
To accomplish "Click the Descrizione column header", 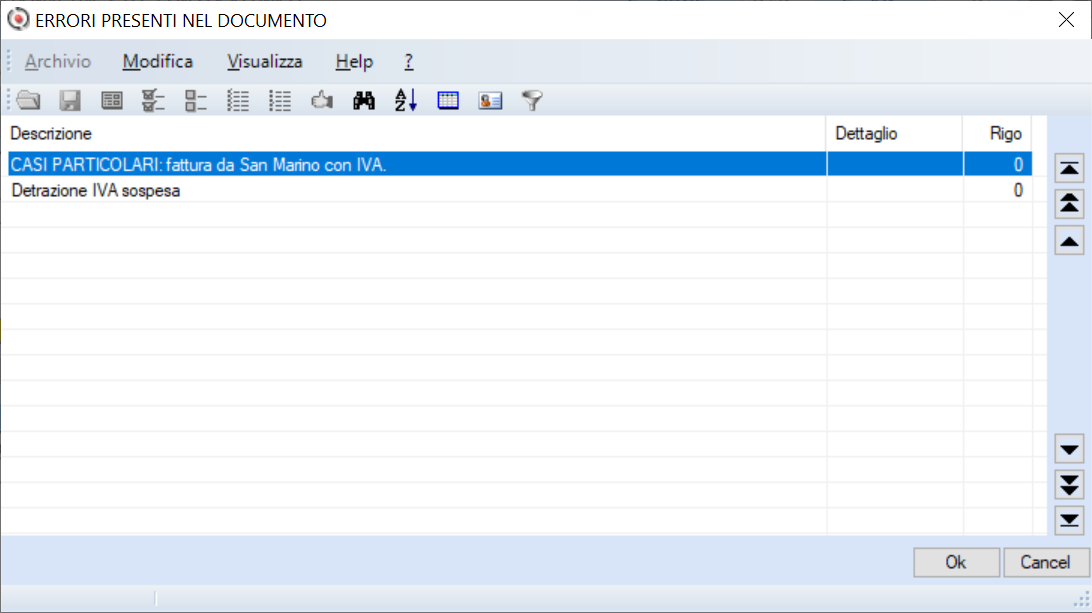I will (x=414, y=133).
